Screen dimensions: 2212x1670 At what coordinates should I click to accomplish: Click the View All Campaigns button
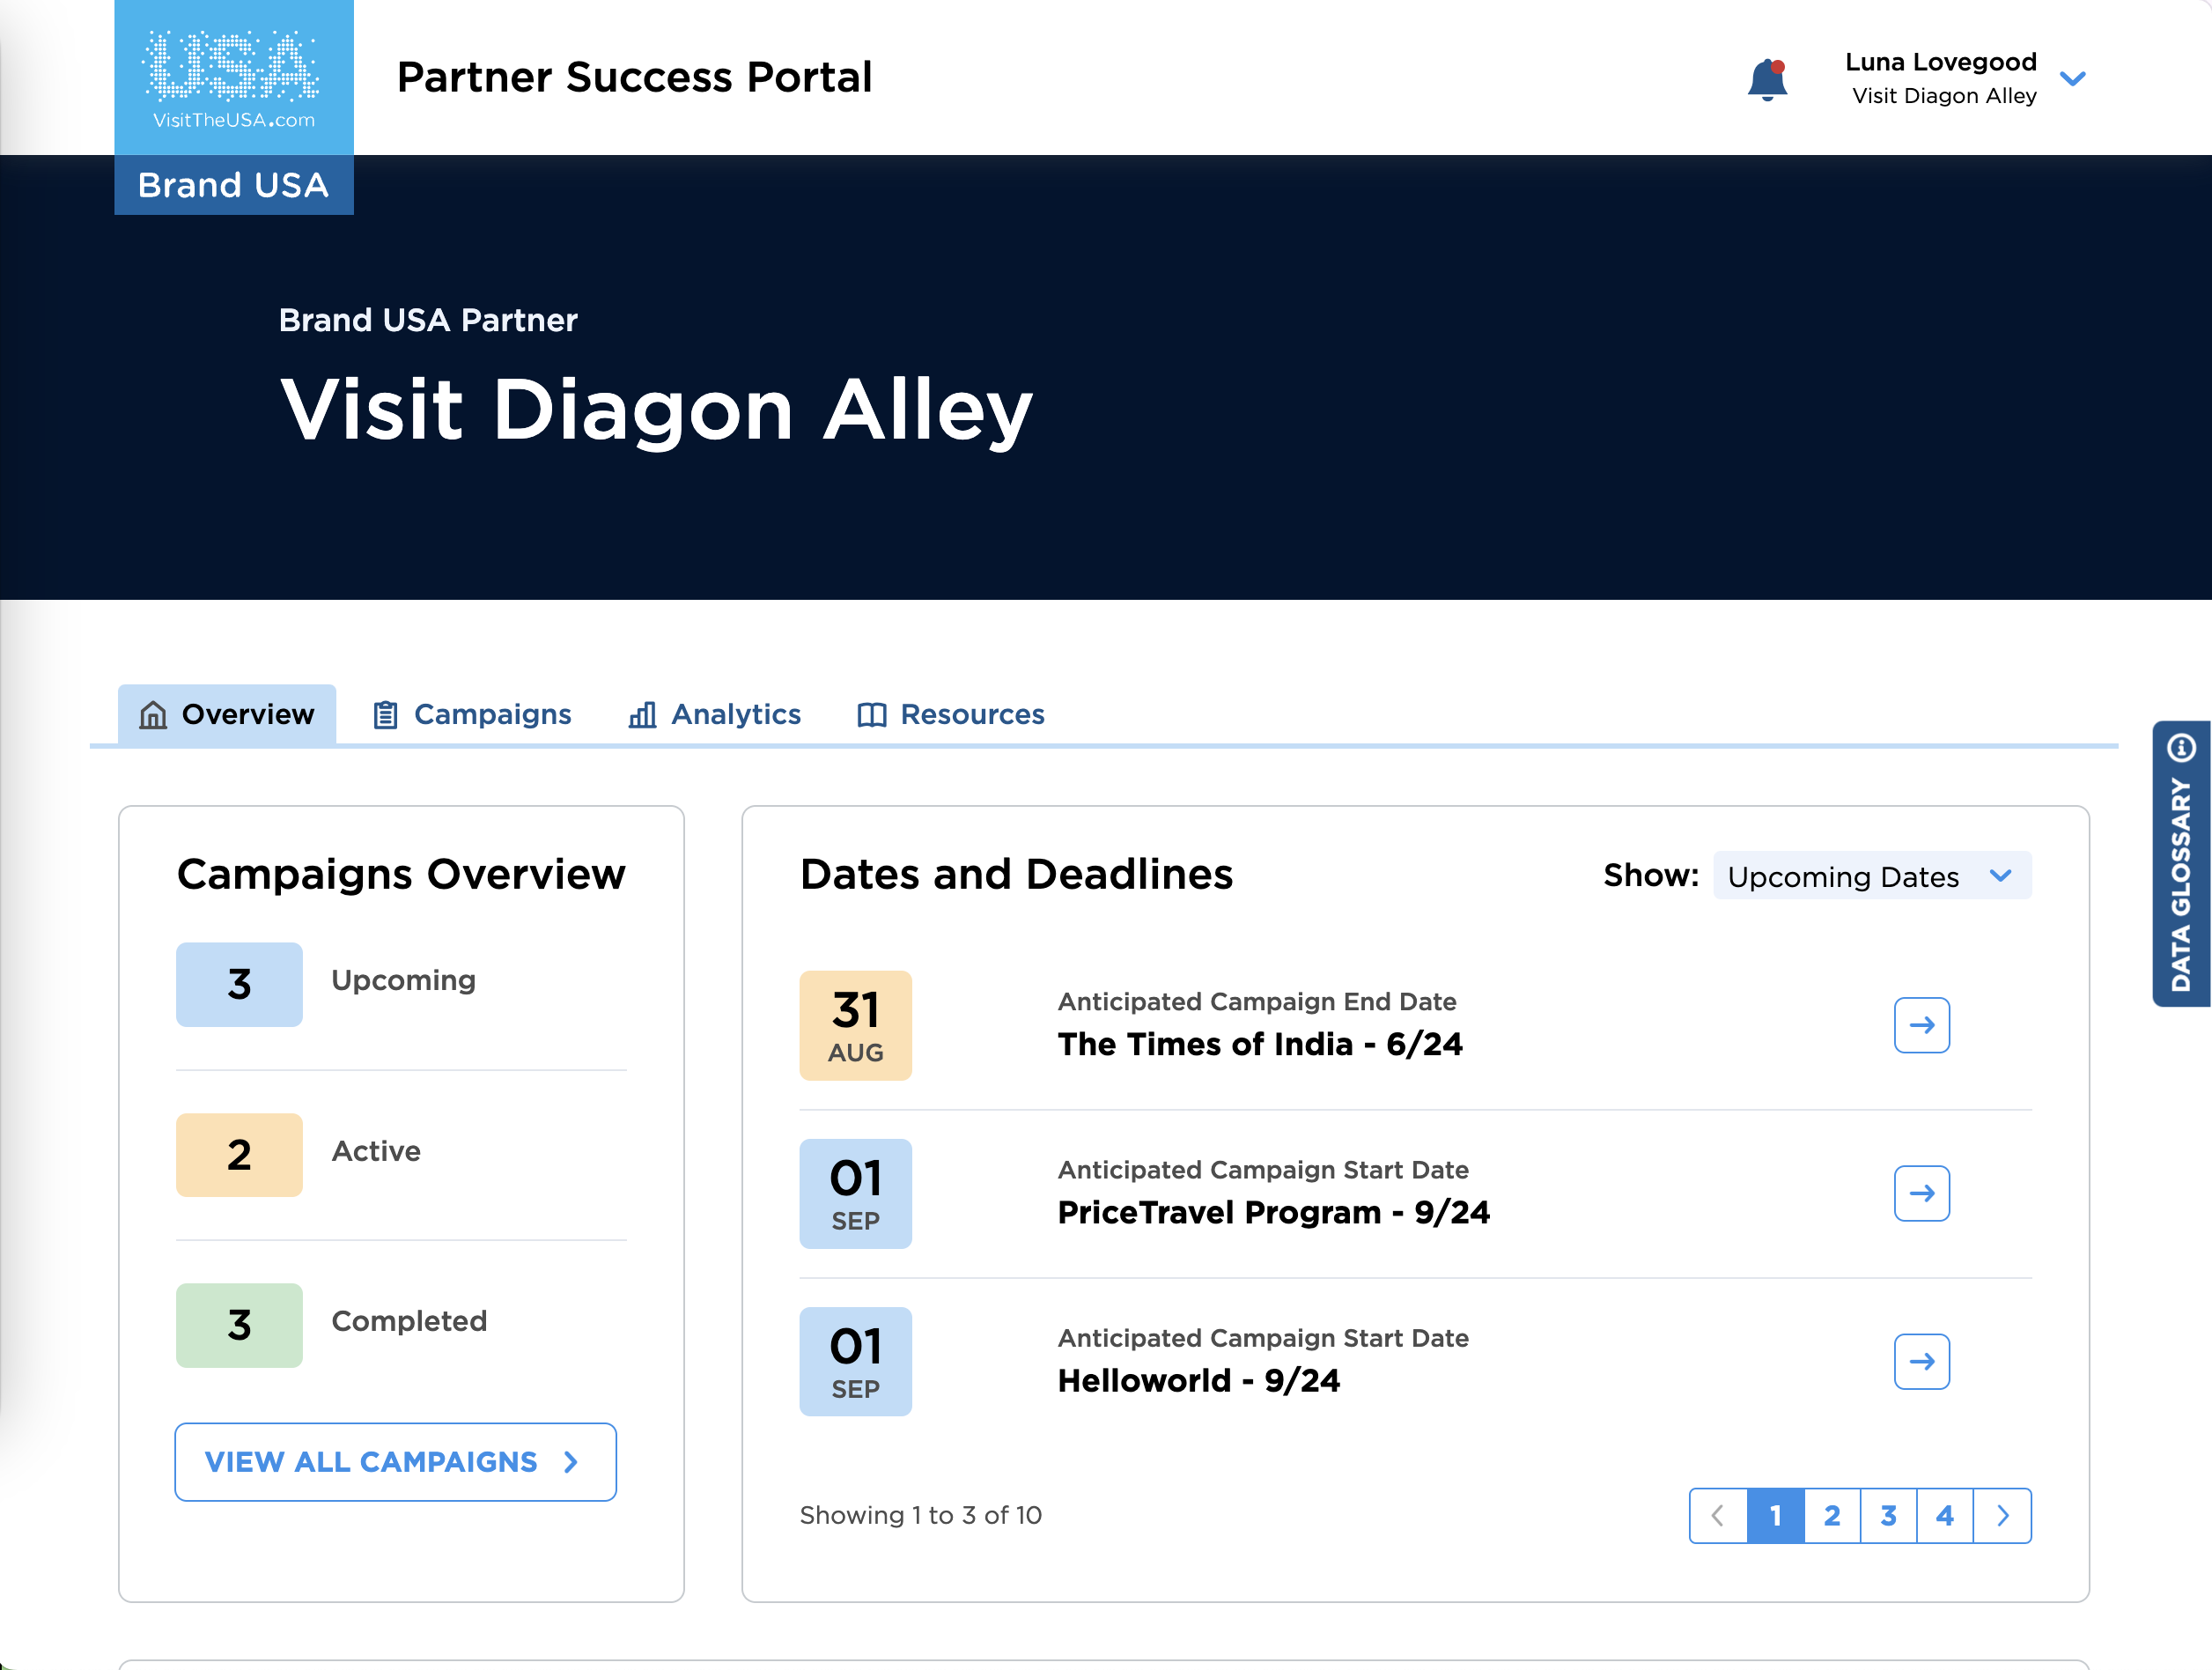[x=396, y=1462]
